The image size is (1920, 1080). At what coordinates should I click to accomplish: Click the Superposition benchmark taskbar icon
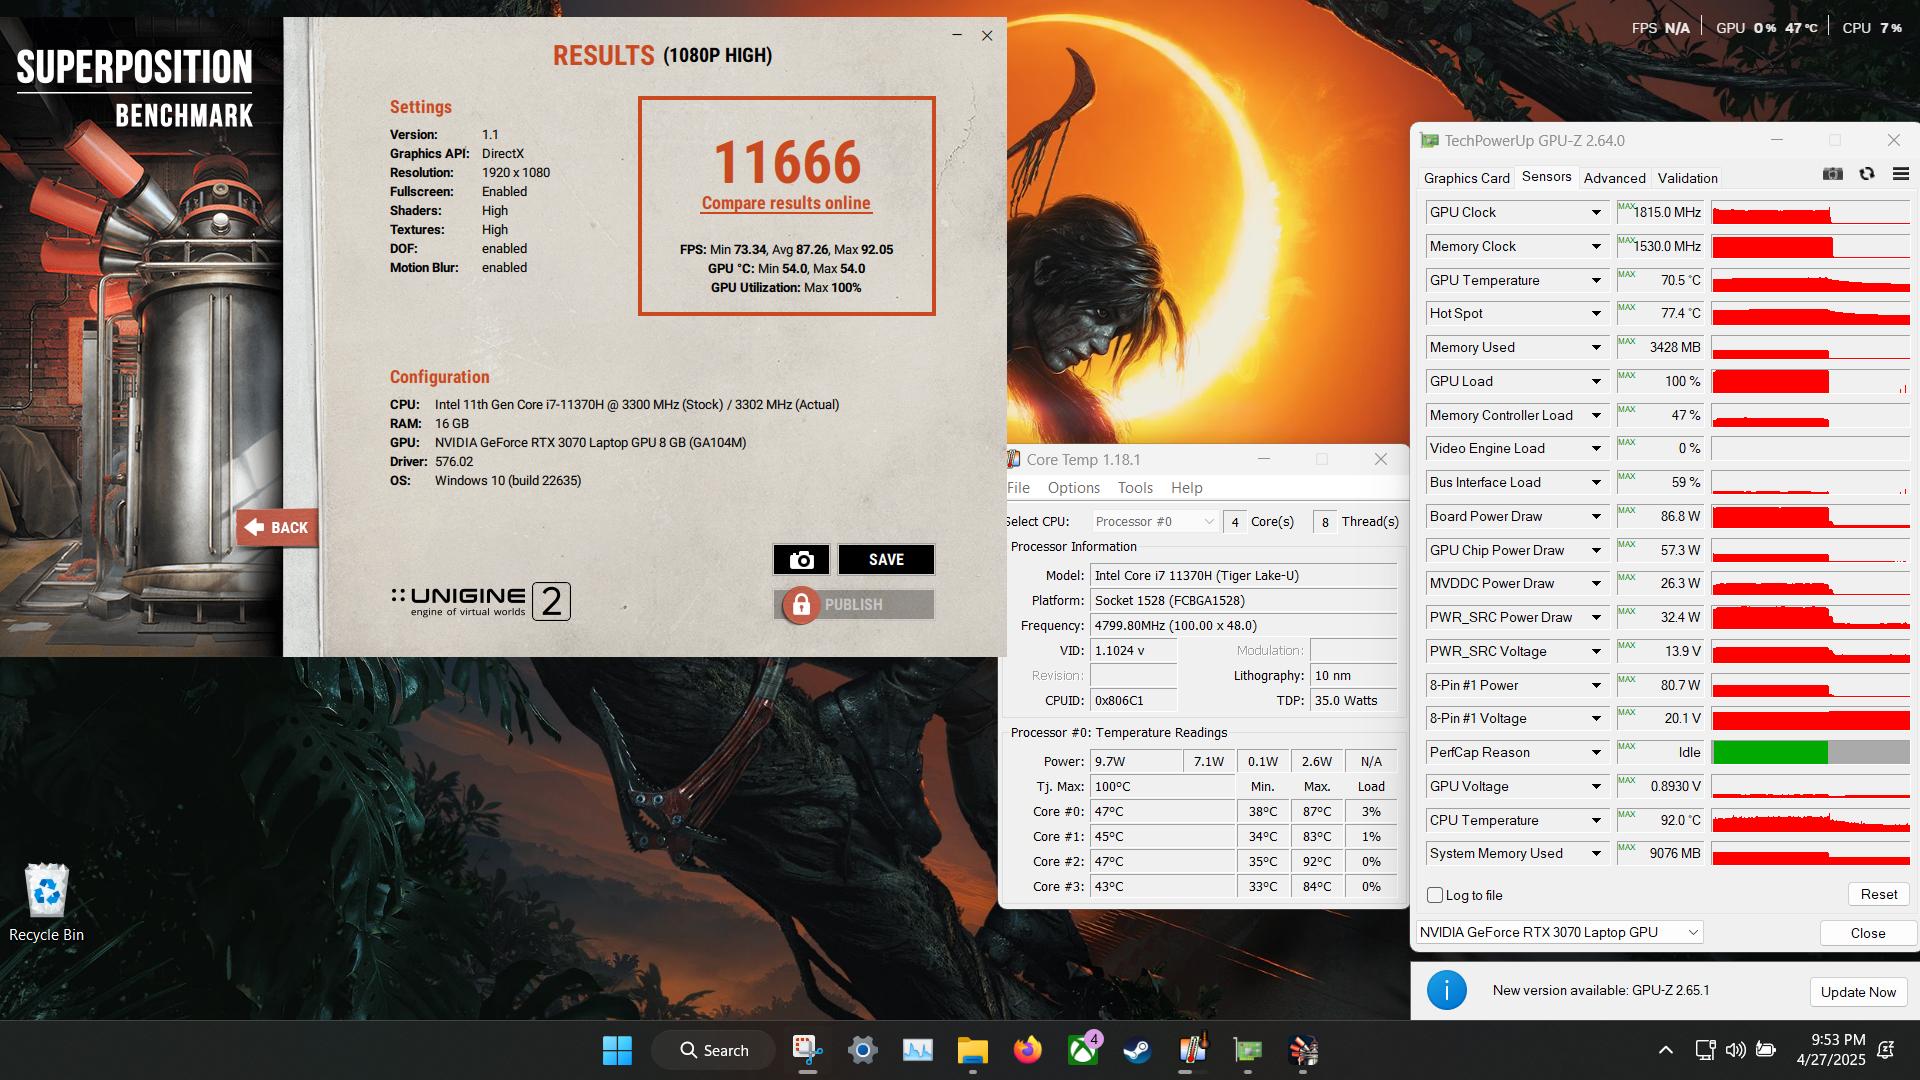[x=1302, y=1050]
